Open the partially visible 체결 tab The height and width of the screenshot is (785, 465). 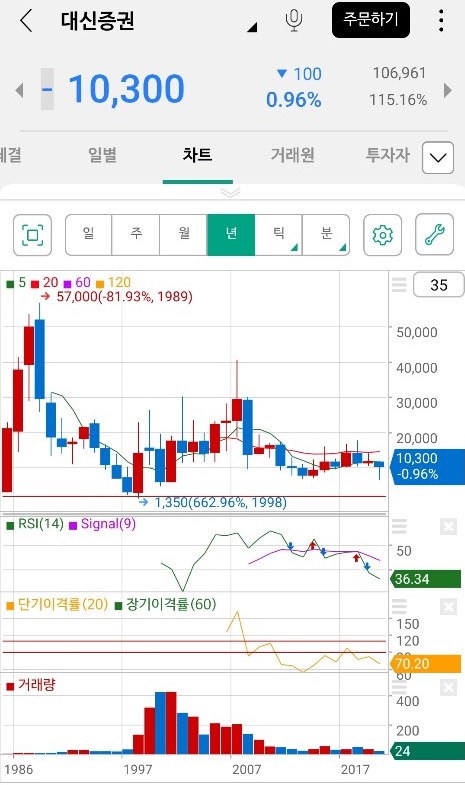pyautogui.click(x=11, y=155)
